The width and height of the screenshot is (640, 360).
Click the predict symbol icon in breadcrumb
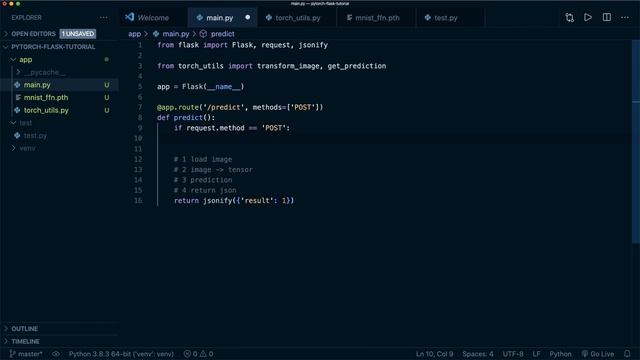pos(203,34)
